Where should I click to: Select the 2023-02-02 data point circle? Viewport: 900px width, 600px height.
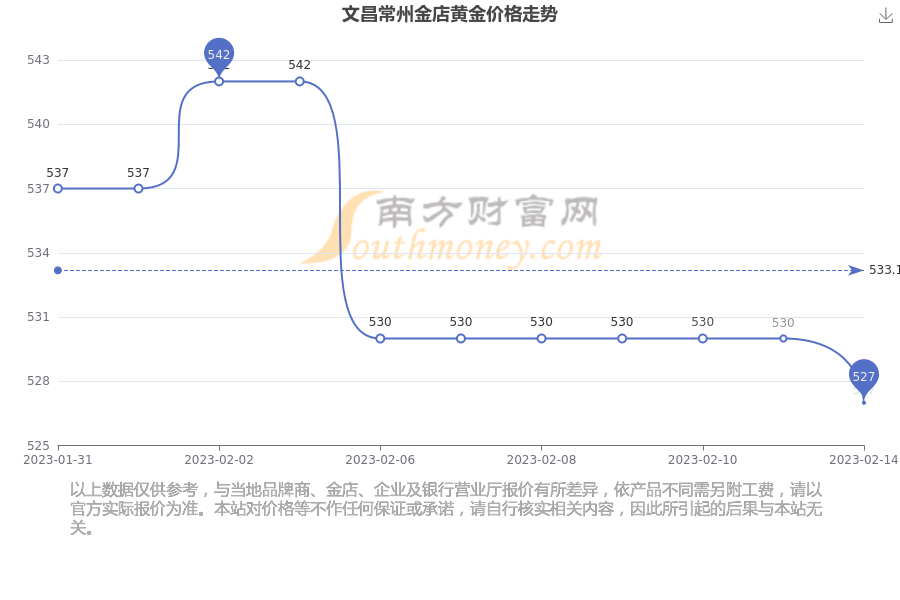[x=219, y=82]
